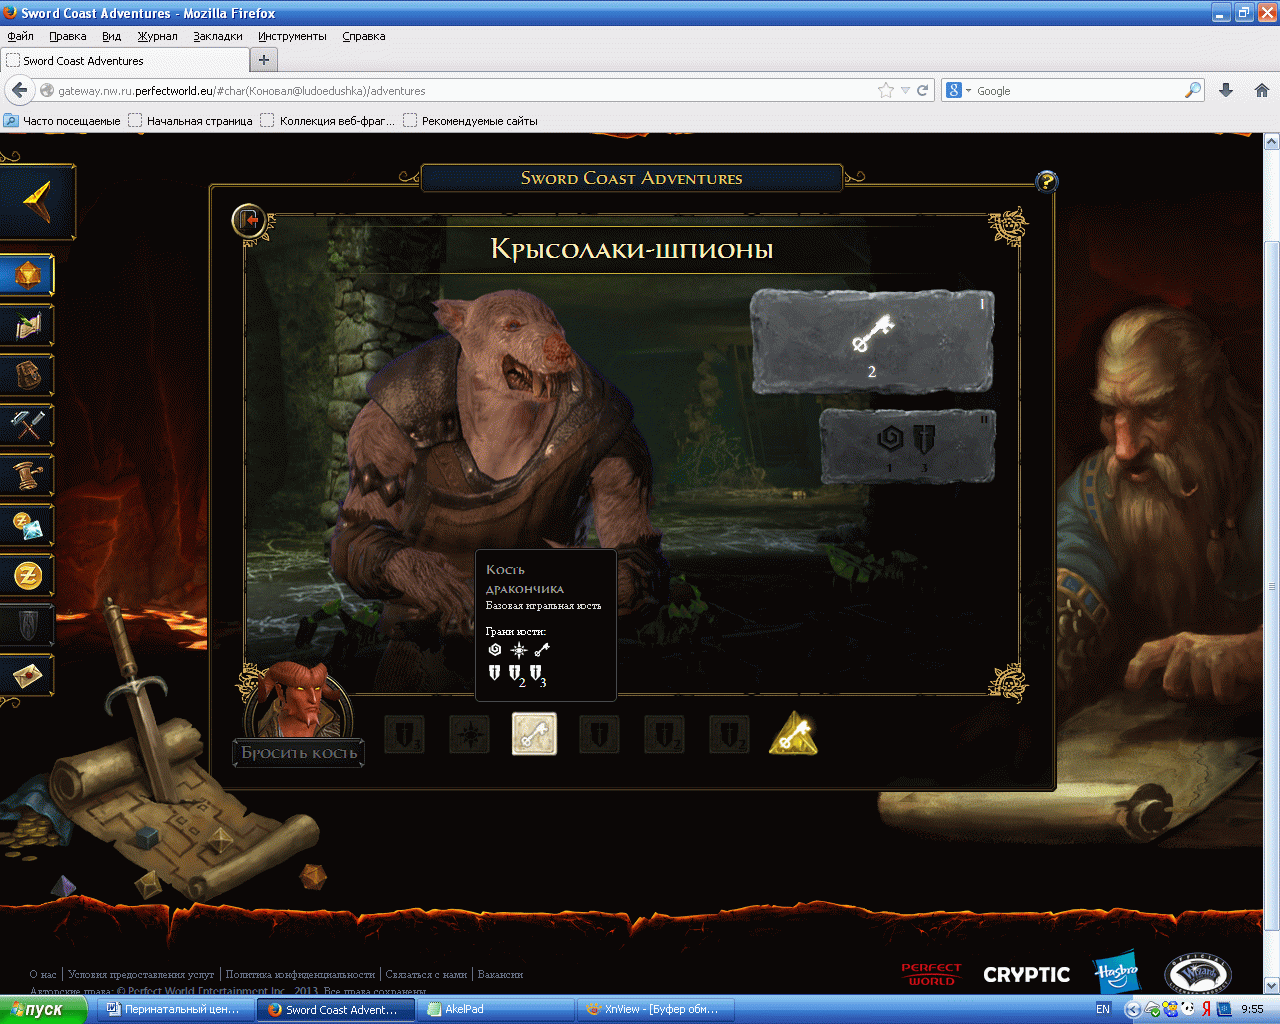The image size is (1280, 1024).
Task: Click the golden arrow gateway home icon
Action: coord(38,202)
